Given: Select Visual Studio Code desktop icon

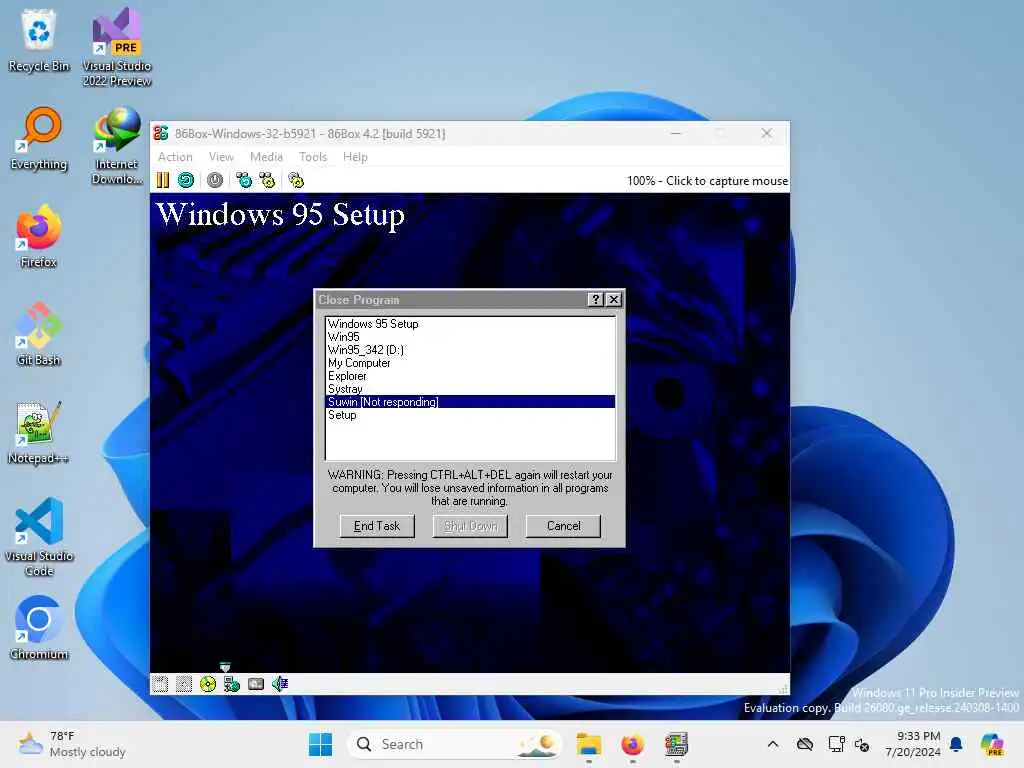Looking at the screenshot, I should [x=39, y=537].
